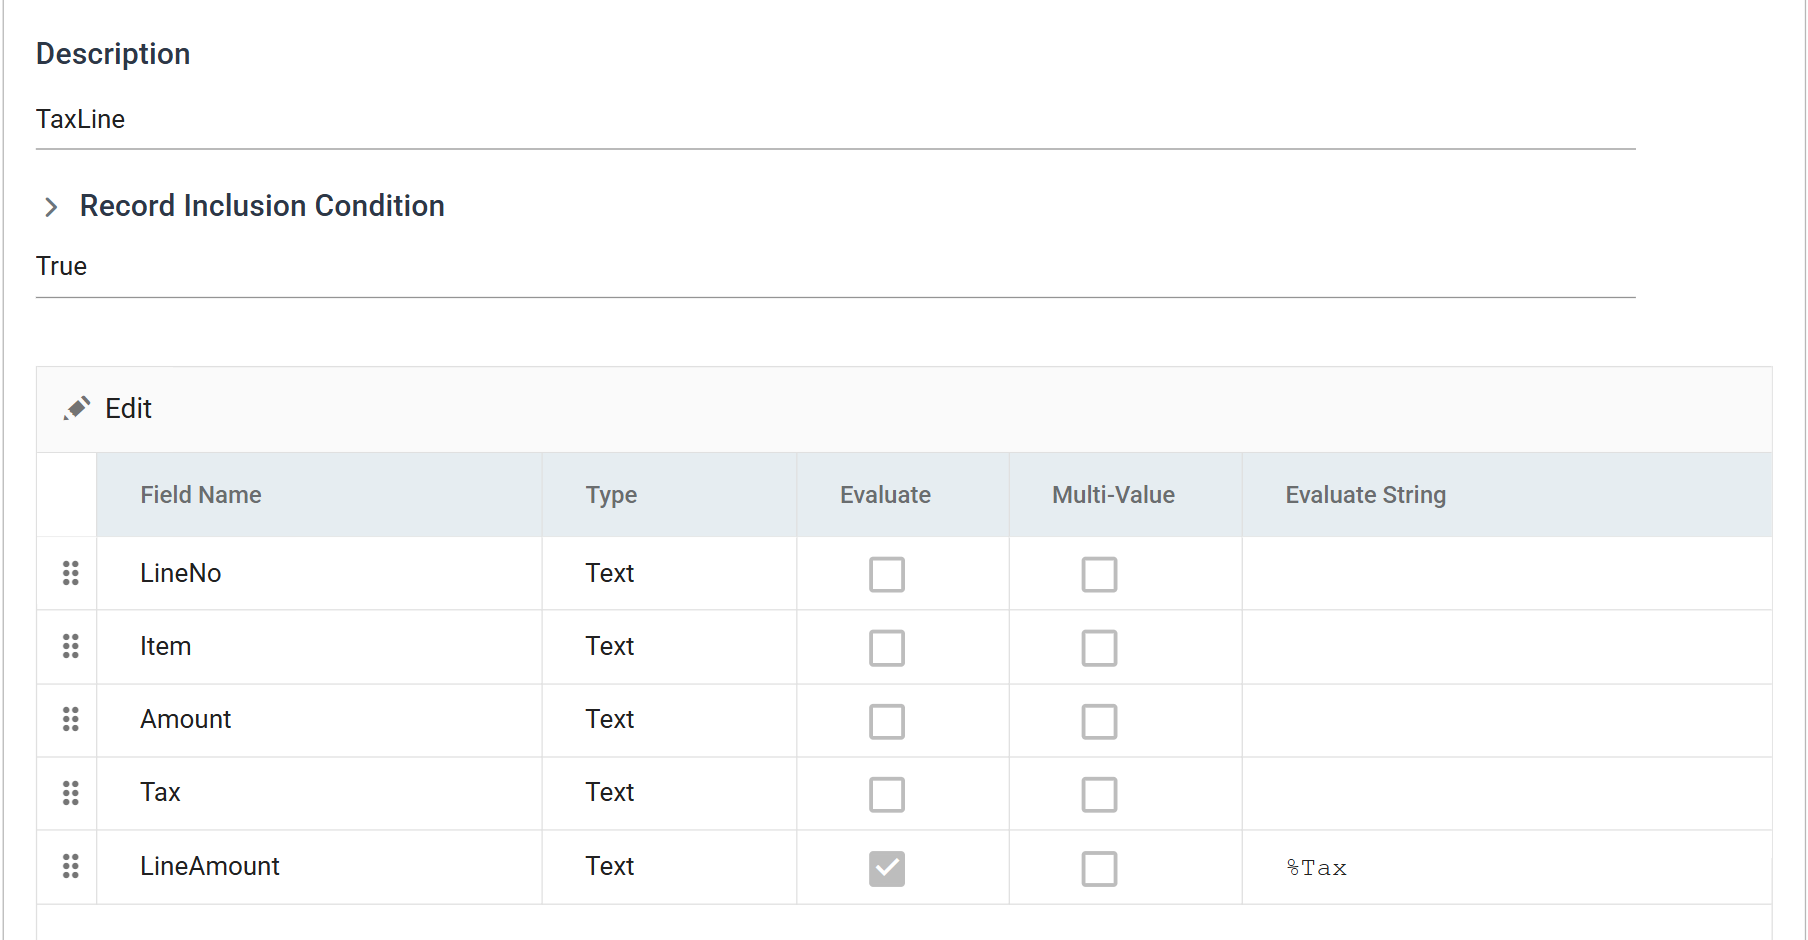Click the Text type cell for Amount
This screenshot has width=1808, height=940.
(669, 719)
